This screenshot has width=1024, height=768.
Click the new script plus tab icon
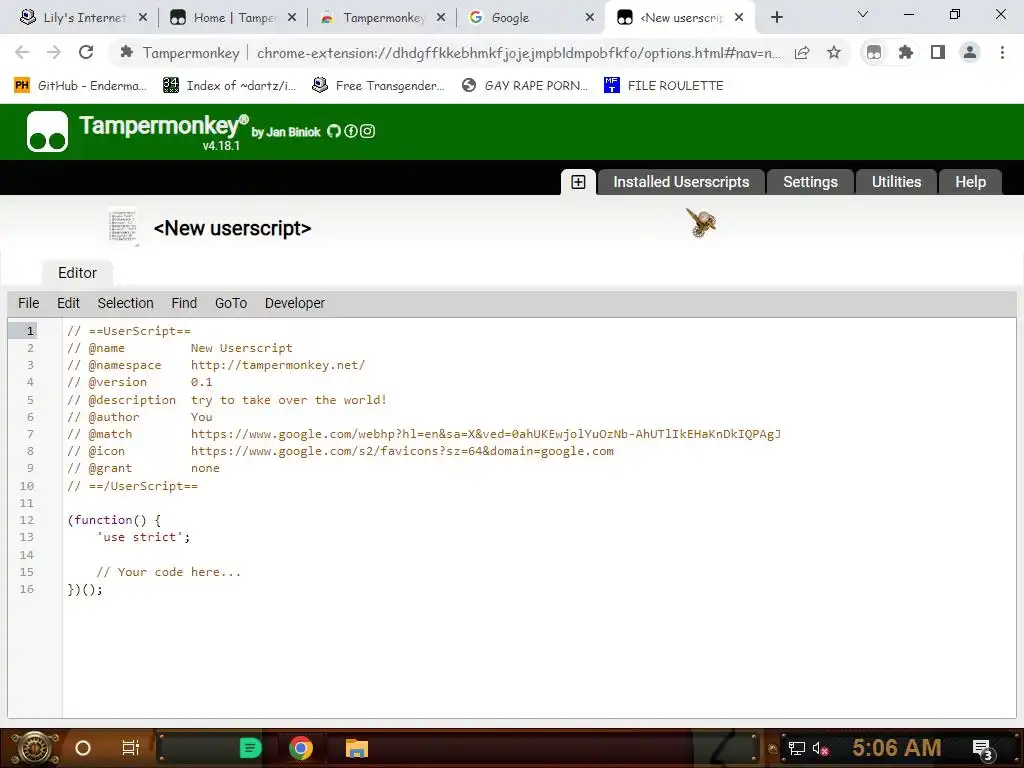(578, 182)
